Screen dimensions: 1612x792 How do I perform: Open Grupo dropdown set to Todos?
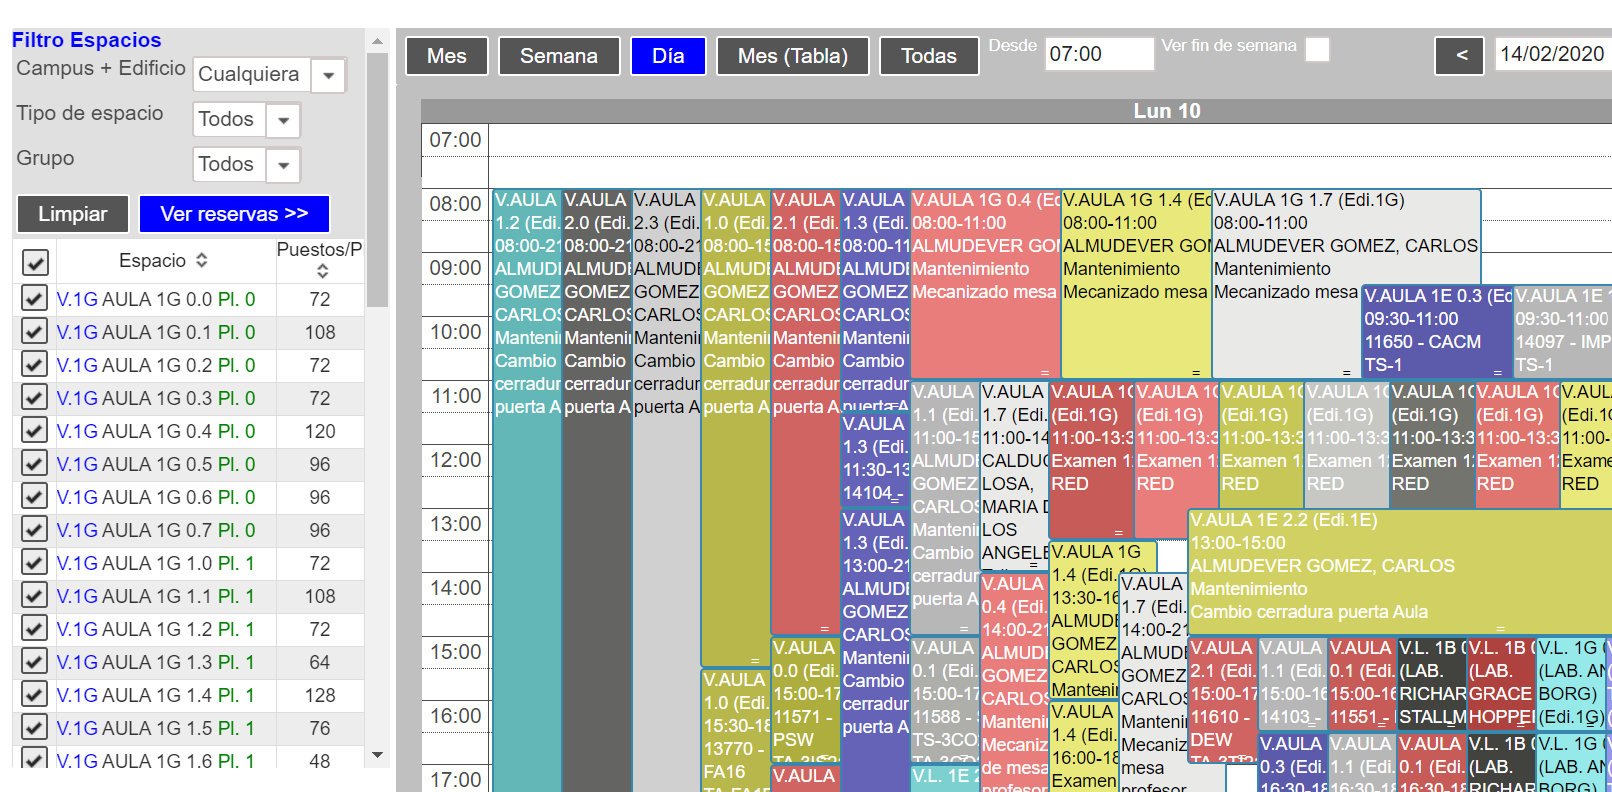coord(283,165)
